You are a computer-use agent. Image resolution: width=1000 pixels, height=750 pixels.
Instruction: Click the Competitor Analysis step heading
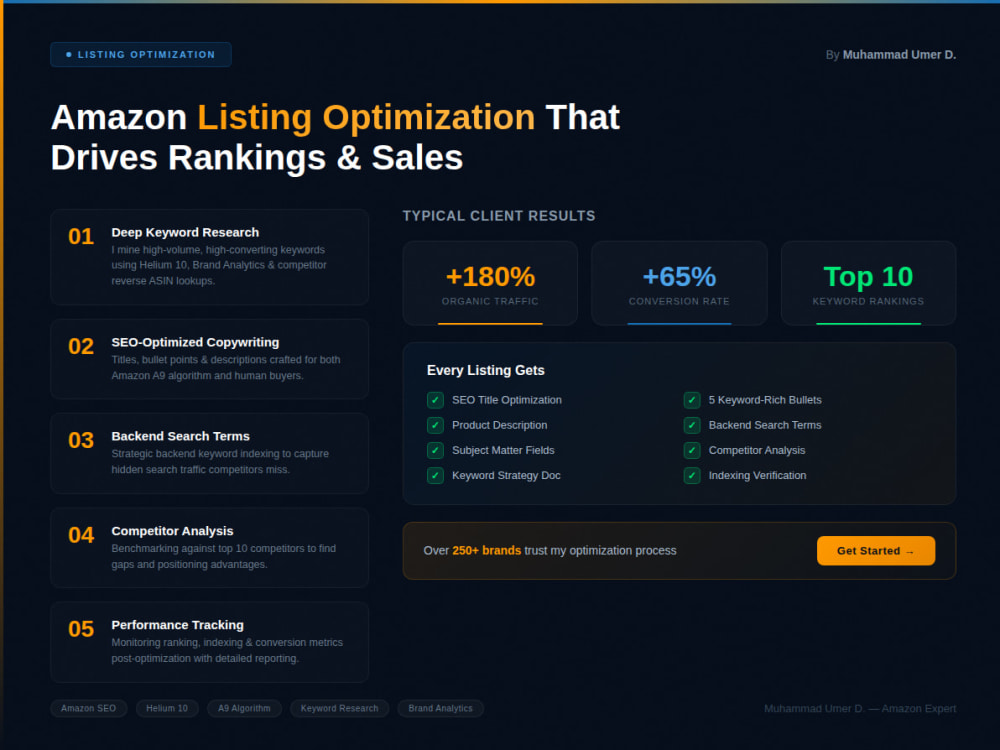tap(172, 531)
